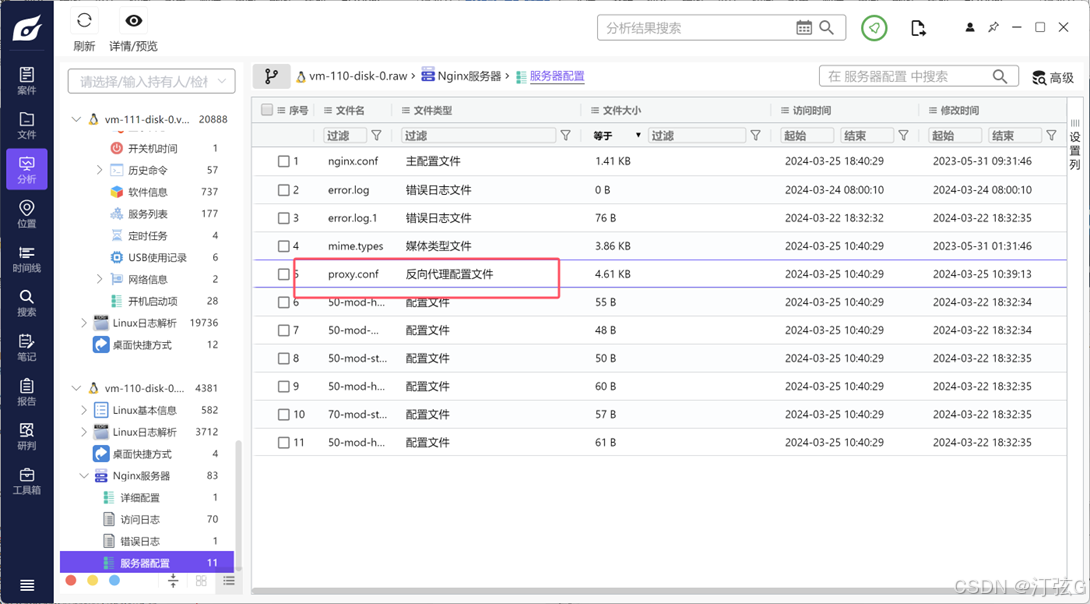Click the user account icon

point(969,28)
